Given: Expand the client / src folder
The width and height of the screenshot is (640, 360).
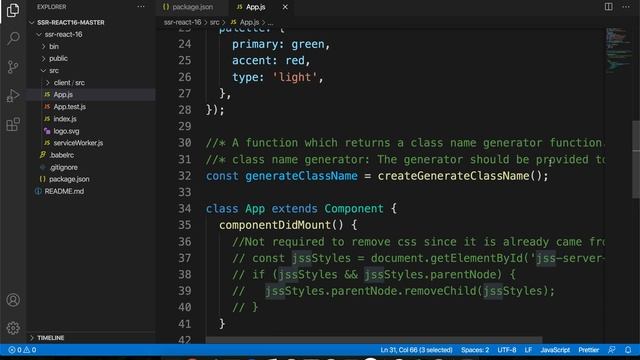Looking at the screenshot, I should (x=69, y=82).
